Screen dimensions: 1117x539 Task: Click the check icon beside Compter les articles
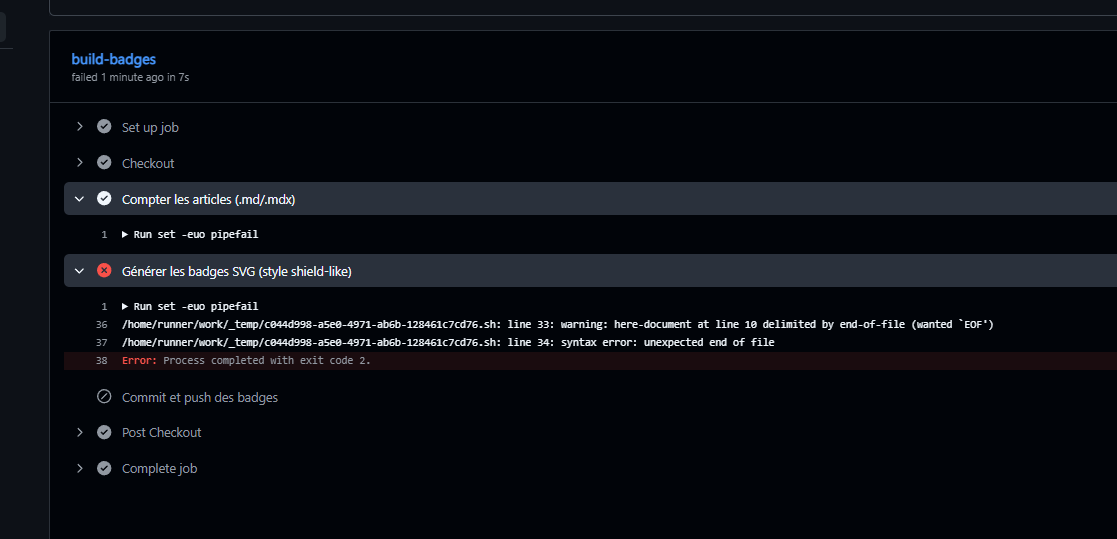tap(104, 199)
